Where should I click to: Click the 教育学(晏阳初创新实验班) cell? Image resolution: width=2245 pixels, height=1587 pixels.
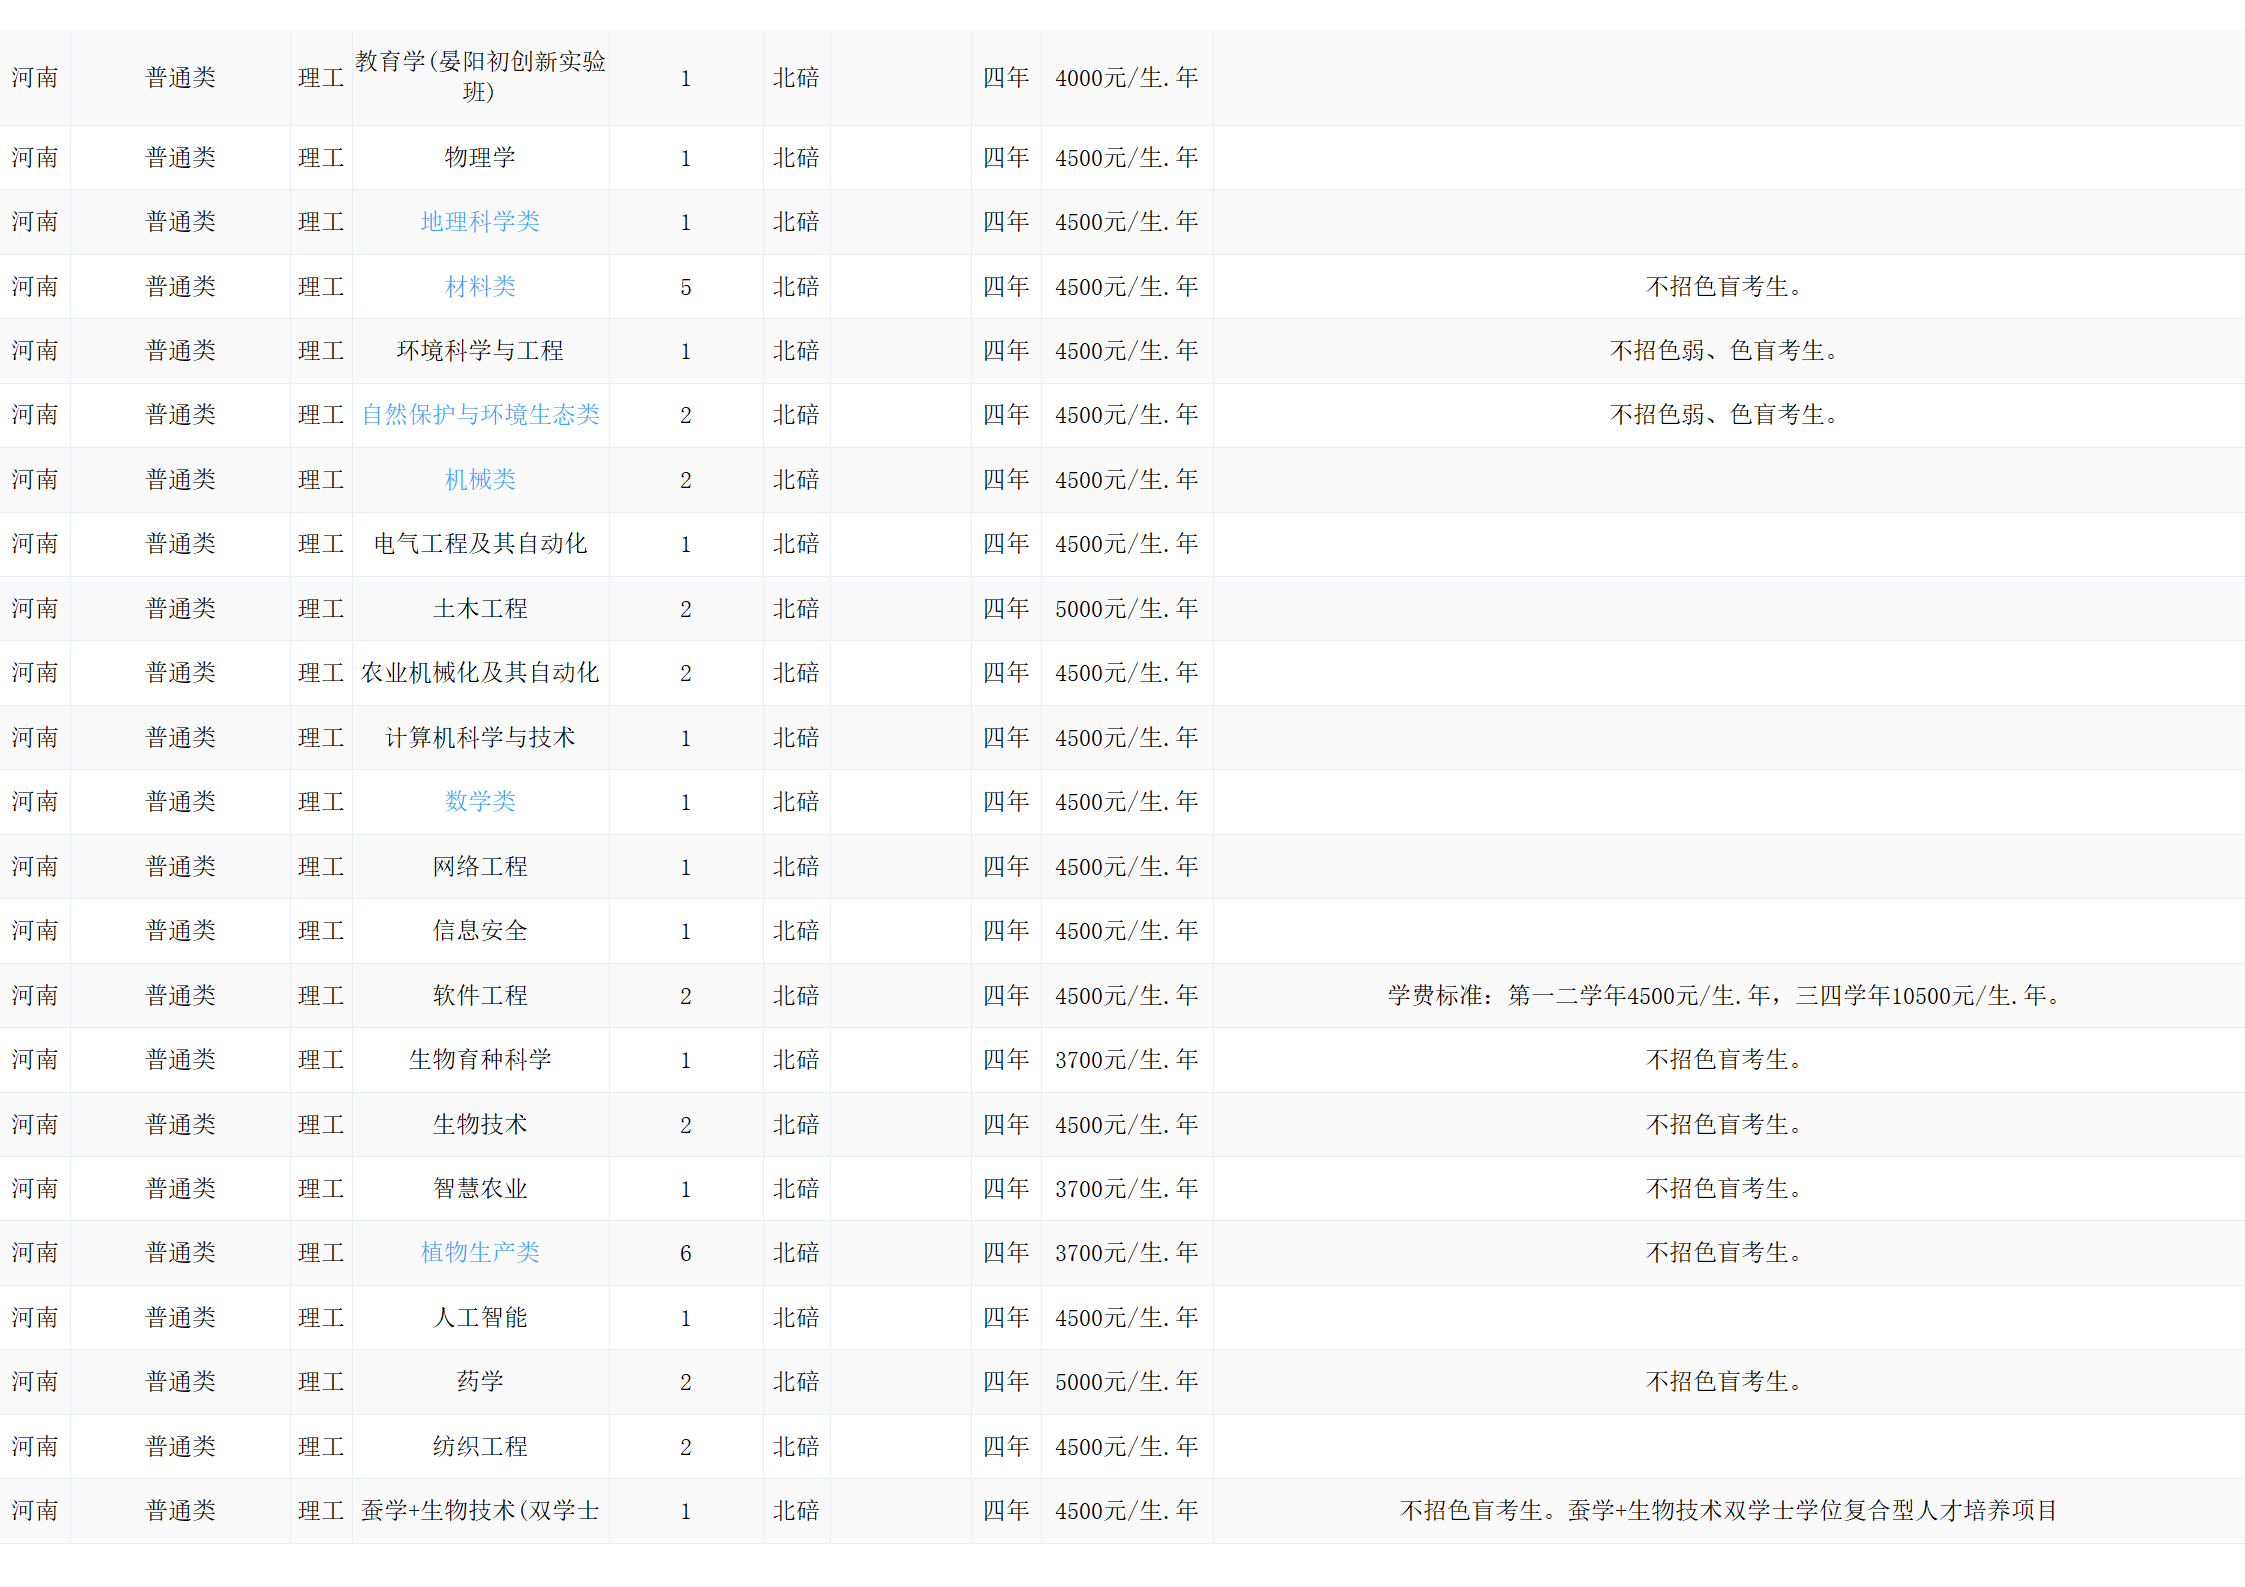coord(480,77)
